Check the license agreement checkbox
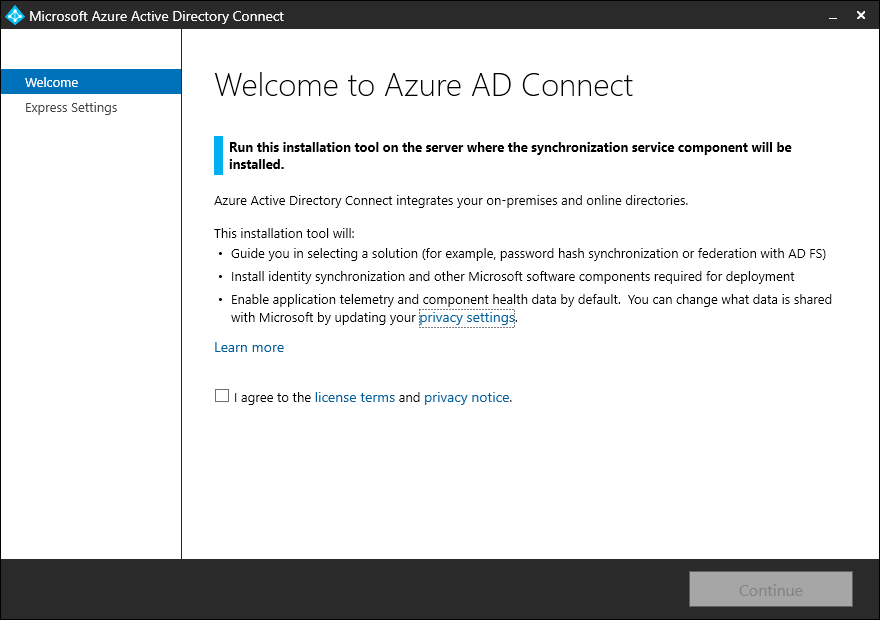The image size is (880, 620). pos(222,396)
